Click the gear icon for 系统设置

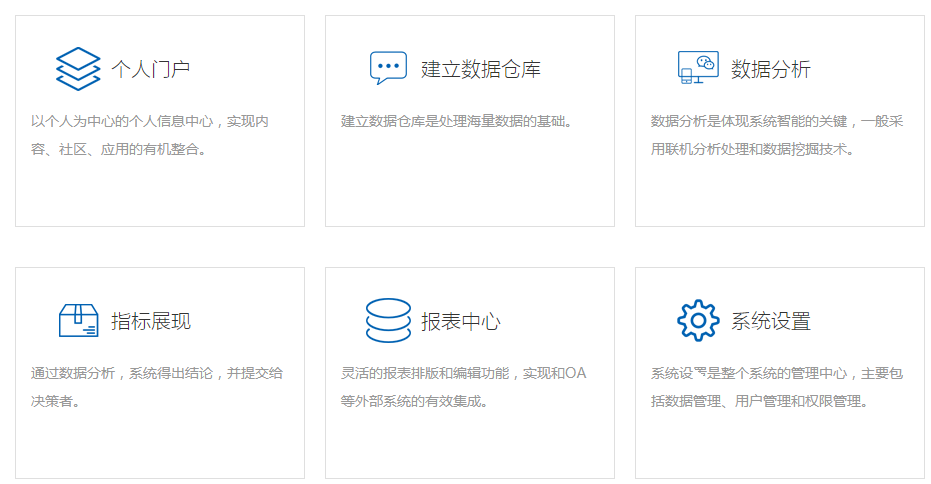click(698, 321)
